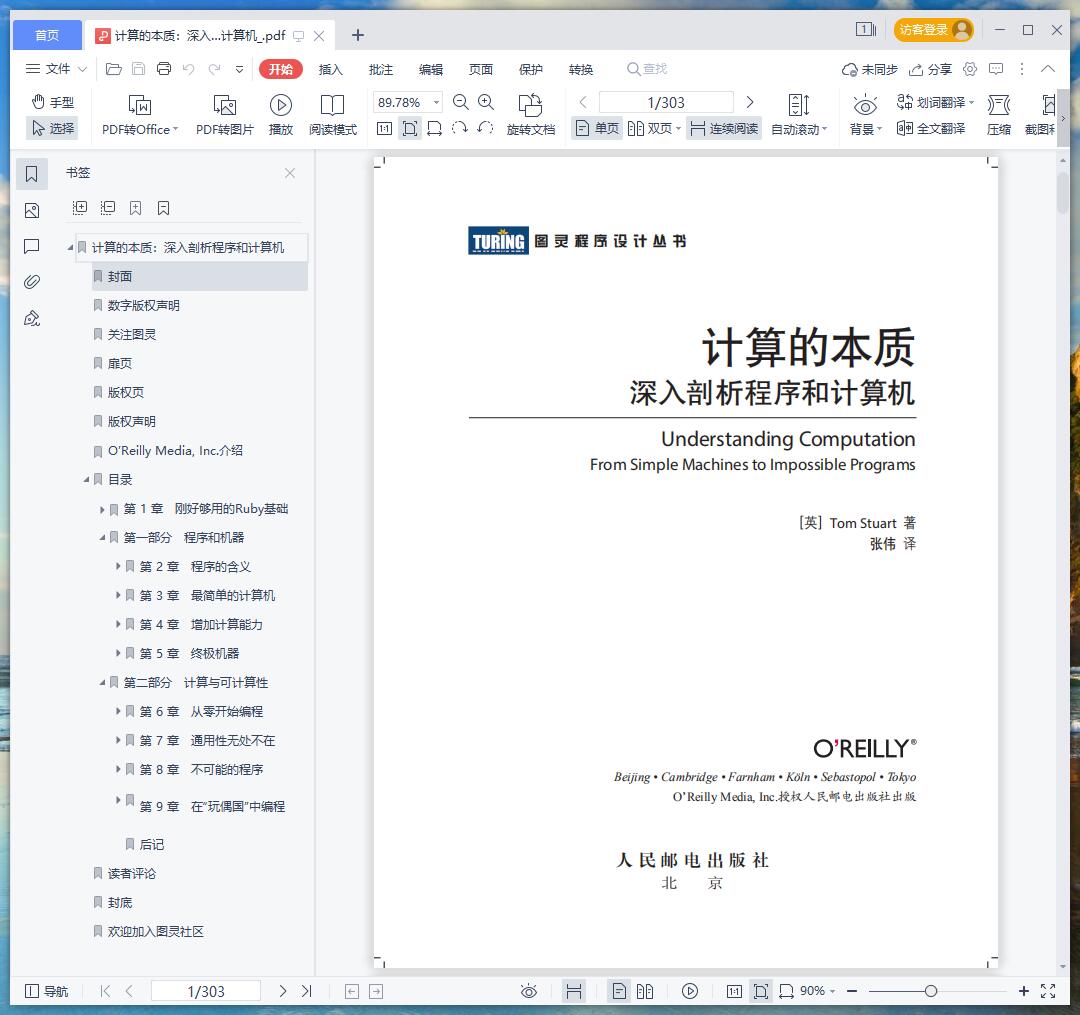Expand all bookmarks icon
The height and width of the screenshot is (1015, 1080).
tap(80, 208)
